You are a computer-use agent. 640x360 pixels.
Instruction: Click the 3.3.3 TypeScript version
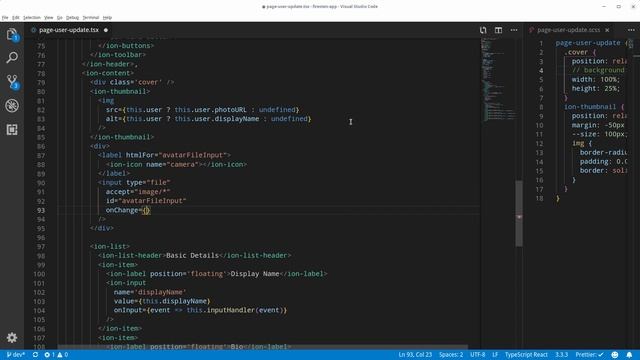tap(561, 355)
